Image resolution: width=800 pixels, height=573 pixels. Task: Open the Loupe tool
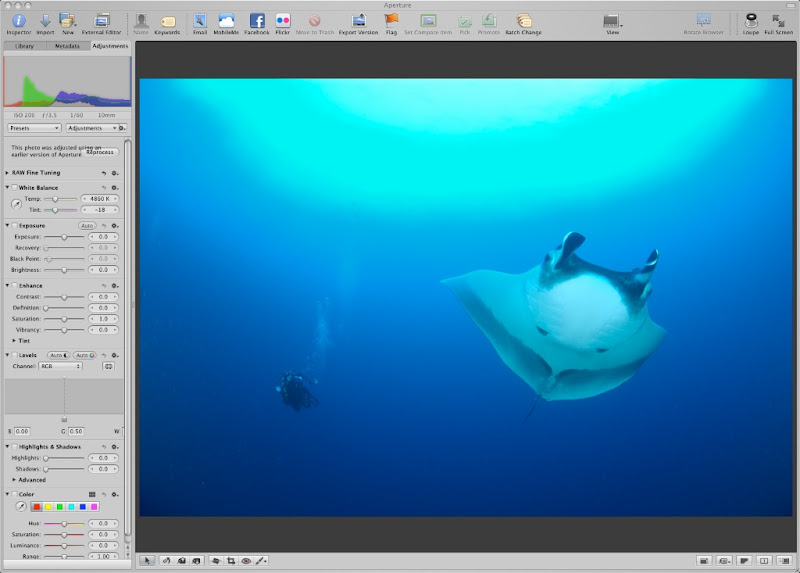pyautogui.click(x=751, y=21)
